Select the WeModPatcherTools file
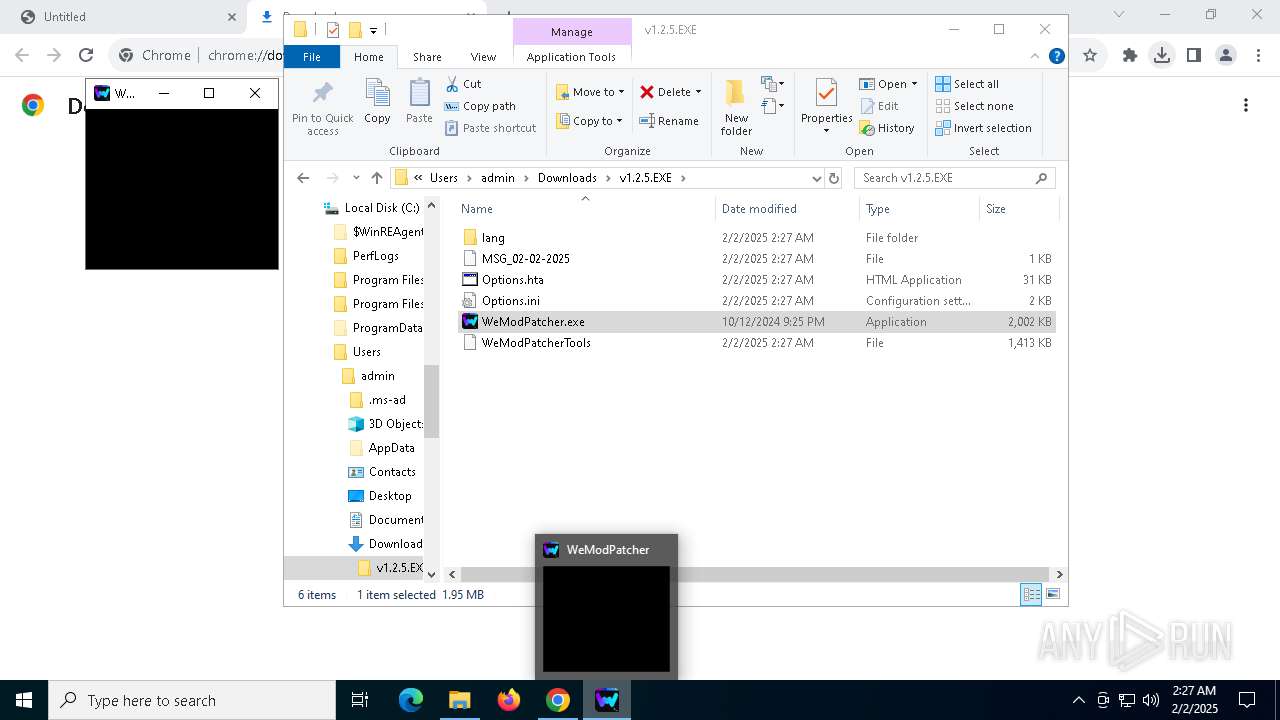Screen dimensions: 1280x720 tap(536, 343)
